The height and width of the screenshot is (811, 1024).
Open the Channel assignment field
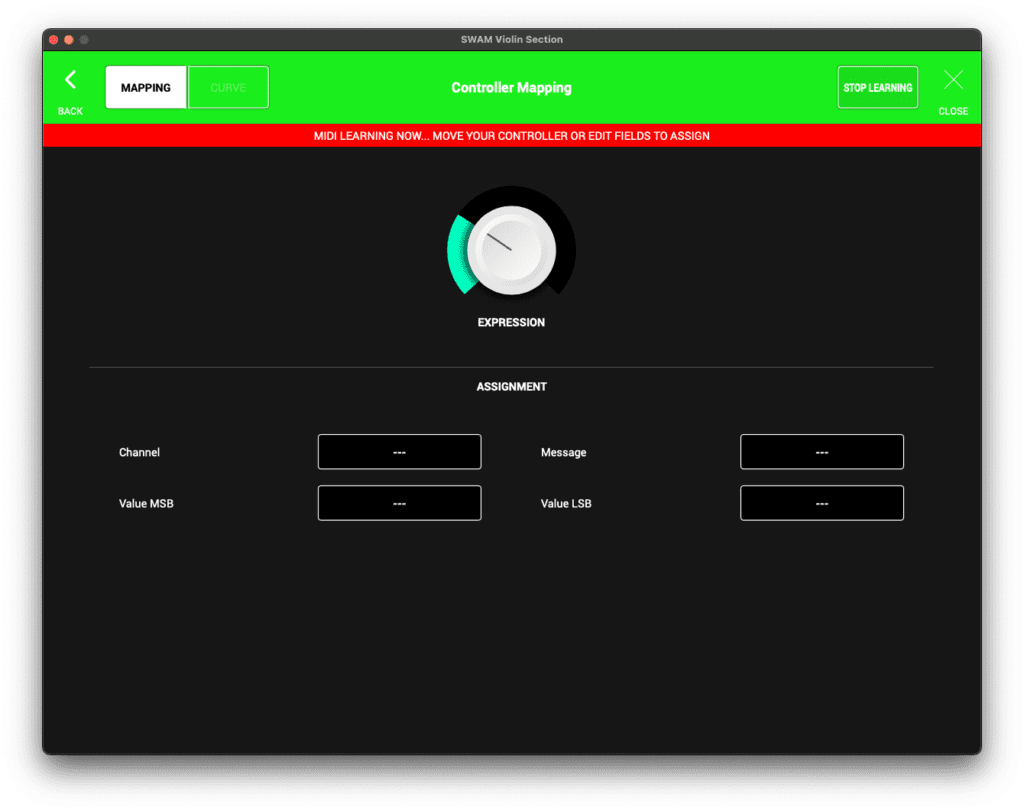[x=399, y=452]
